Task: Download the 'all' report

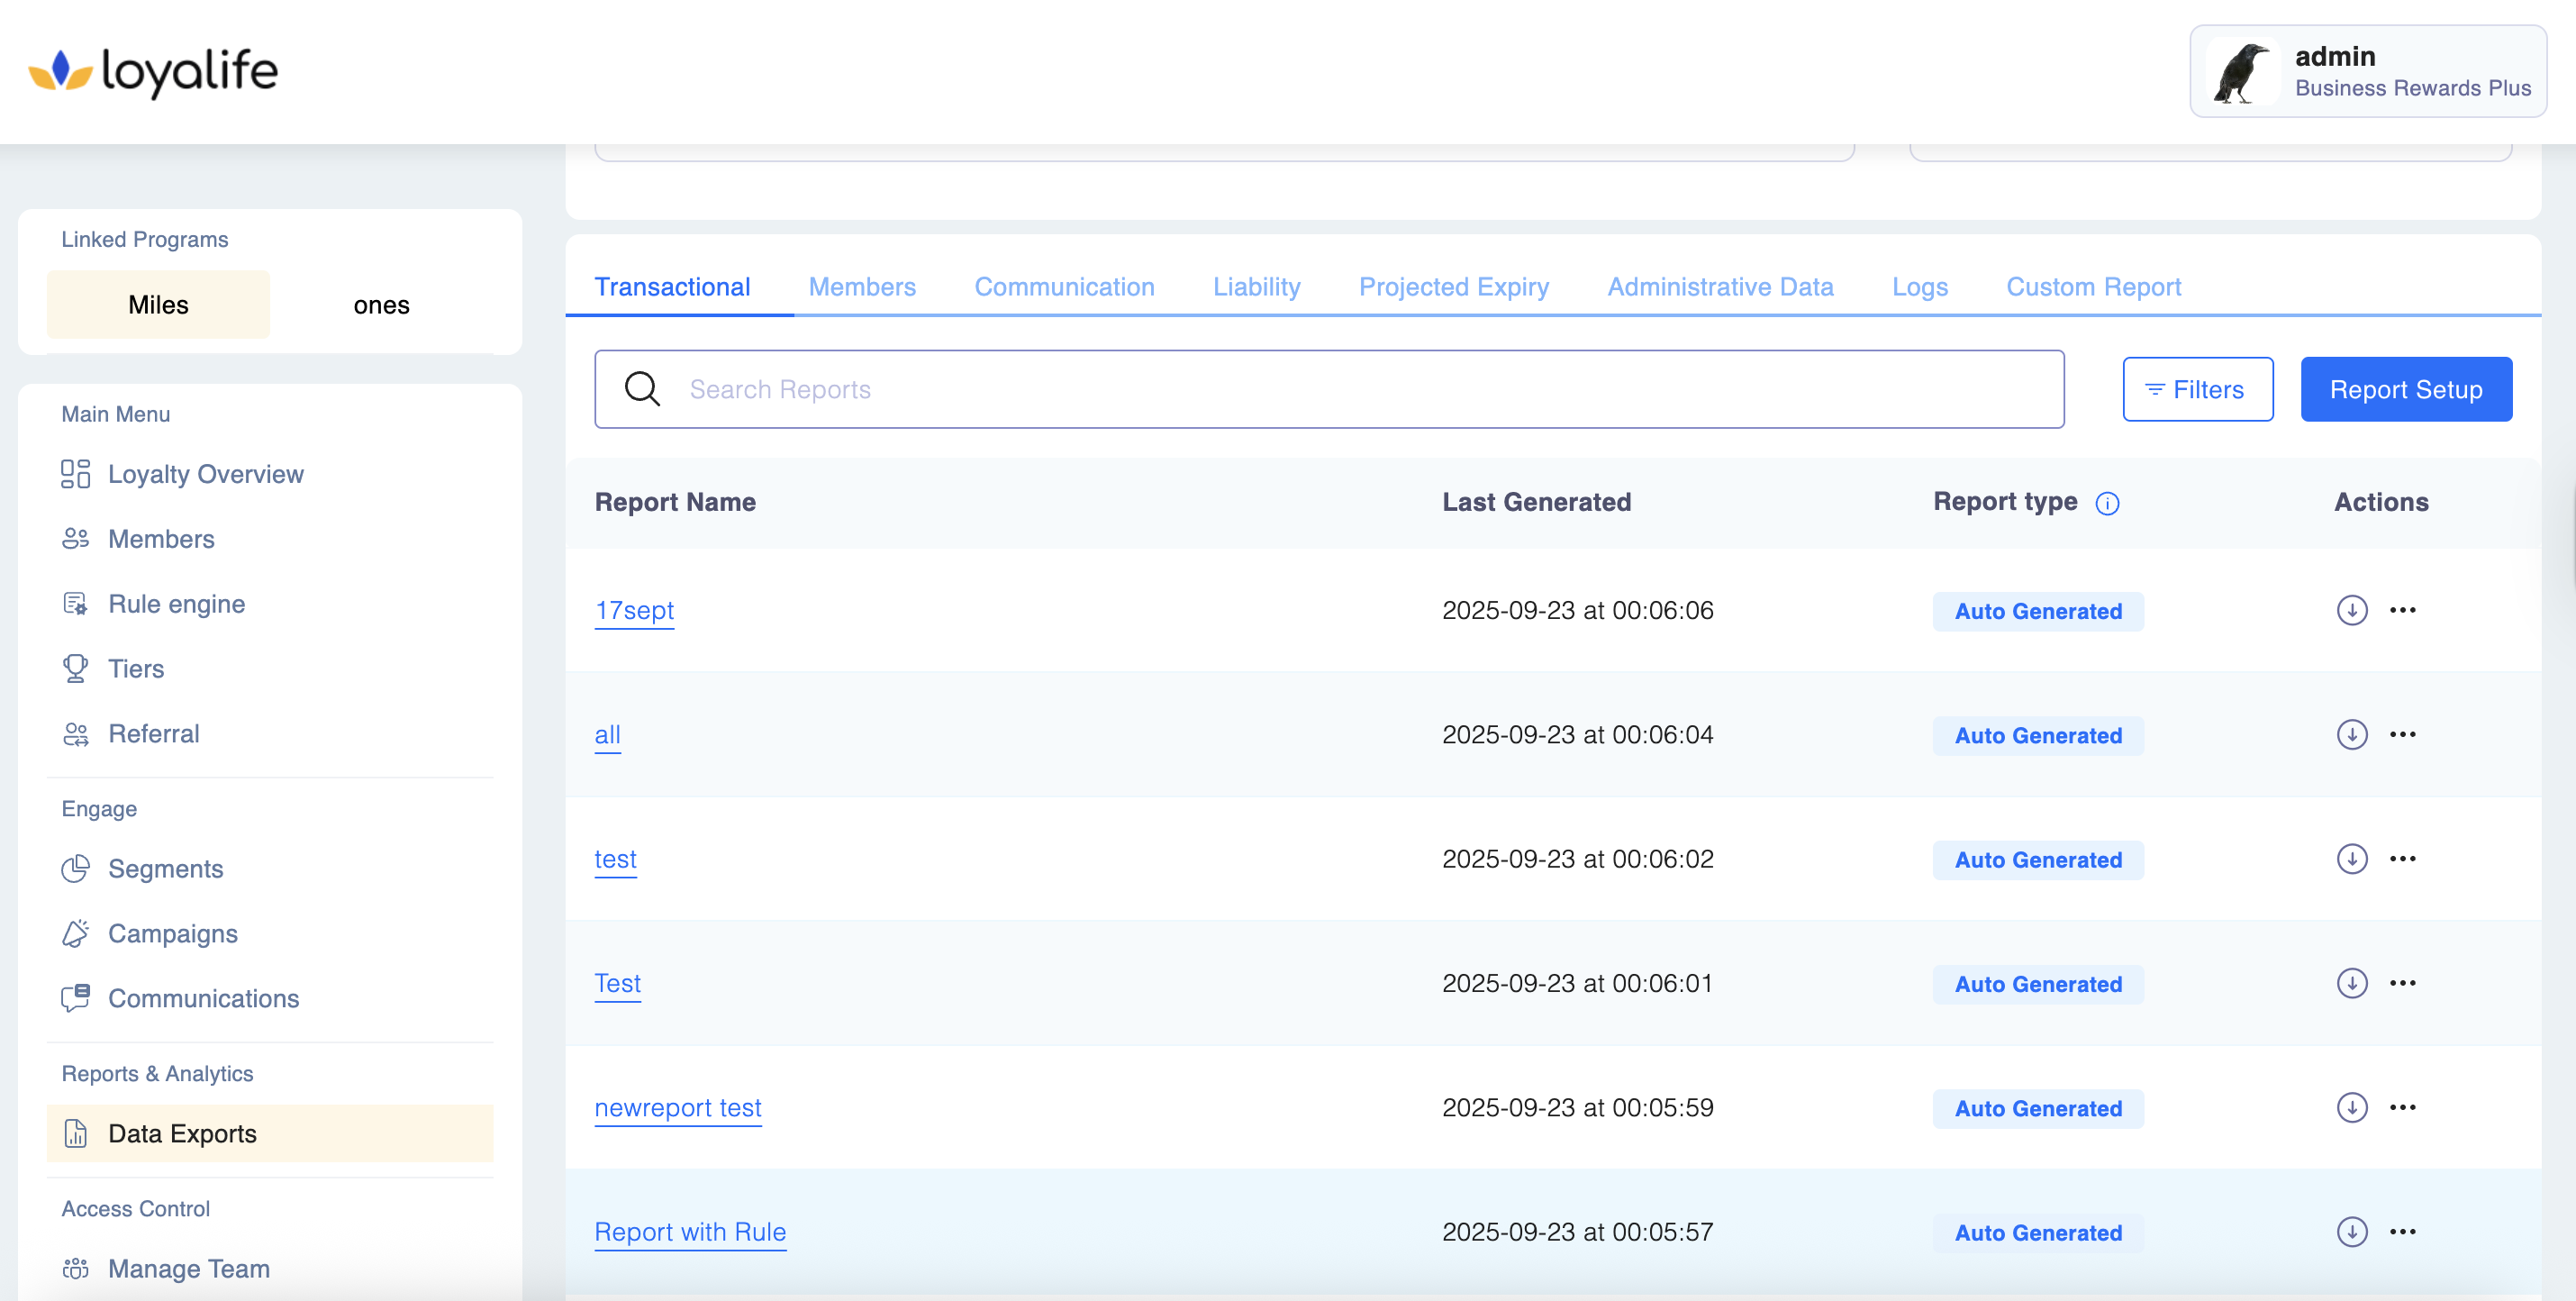Action: [x=2351, y=734]
